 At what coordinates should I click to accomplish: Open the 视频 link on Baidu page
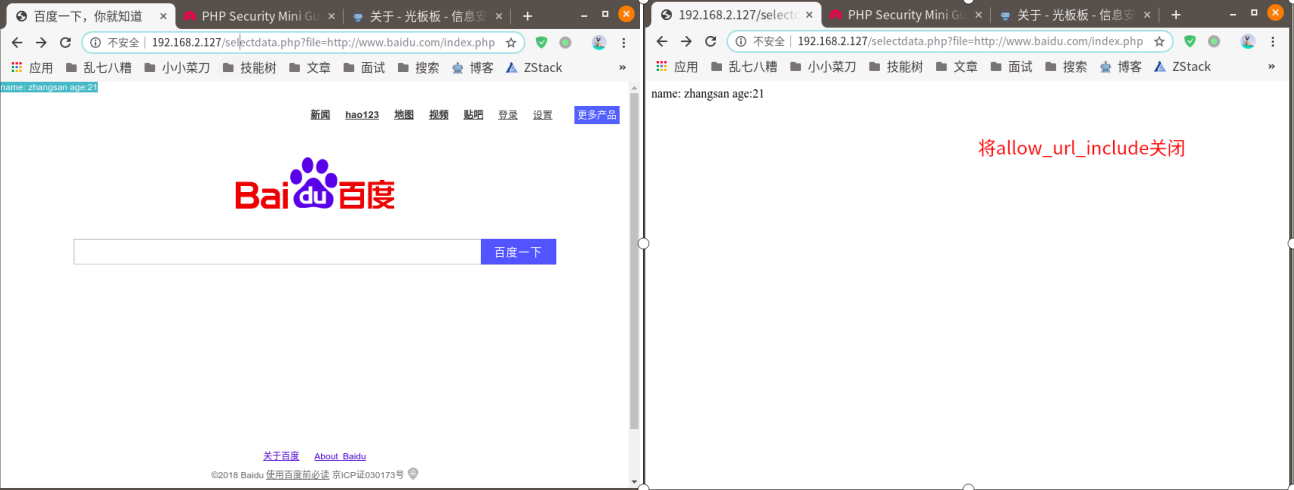point(439,115)
